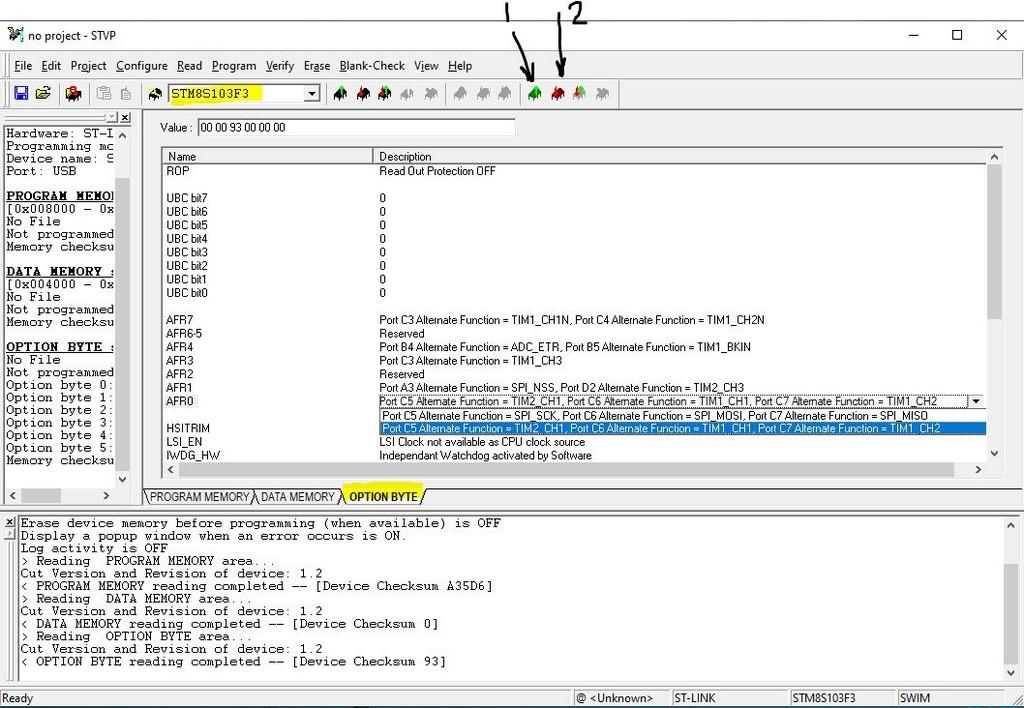Choose the SPI_SCK alternate function option
Image resolution: width=1024 pixels, height=708 pixels.
[x=655, y=415]
